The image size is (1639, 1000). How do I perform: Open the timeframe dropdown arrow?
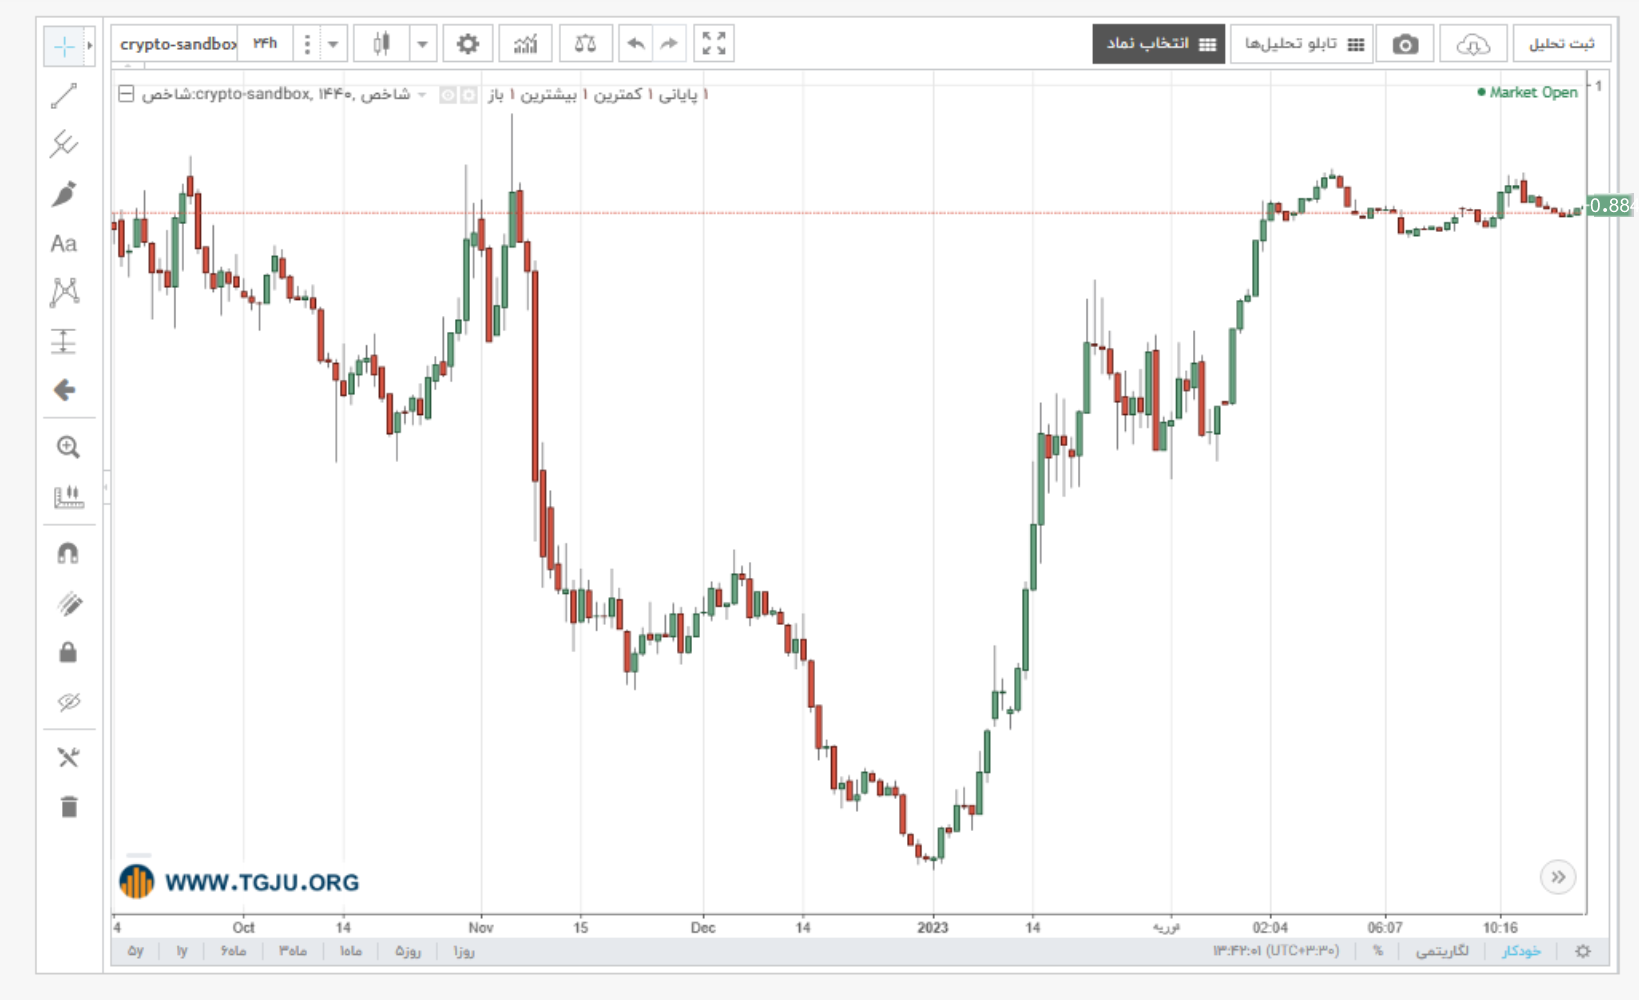pyautogui.click(x=333, y=44)
